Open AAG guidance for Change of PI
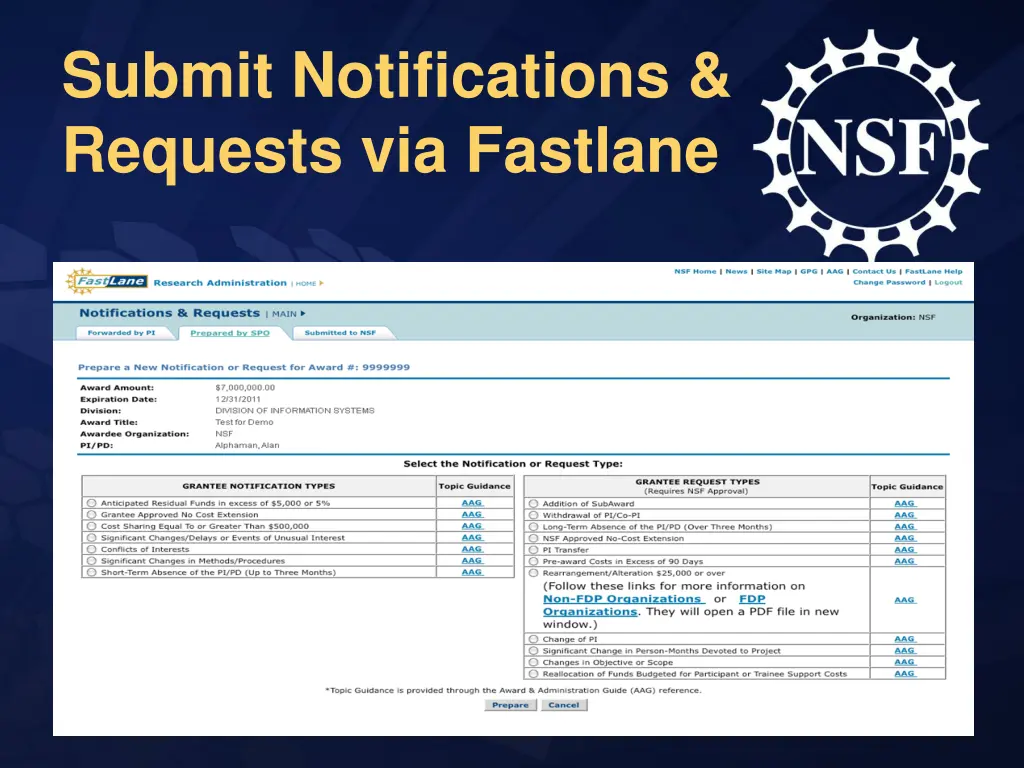 (905, 639)
